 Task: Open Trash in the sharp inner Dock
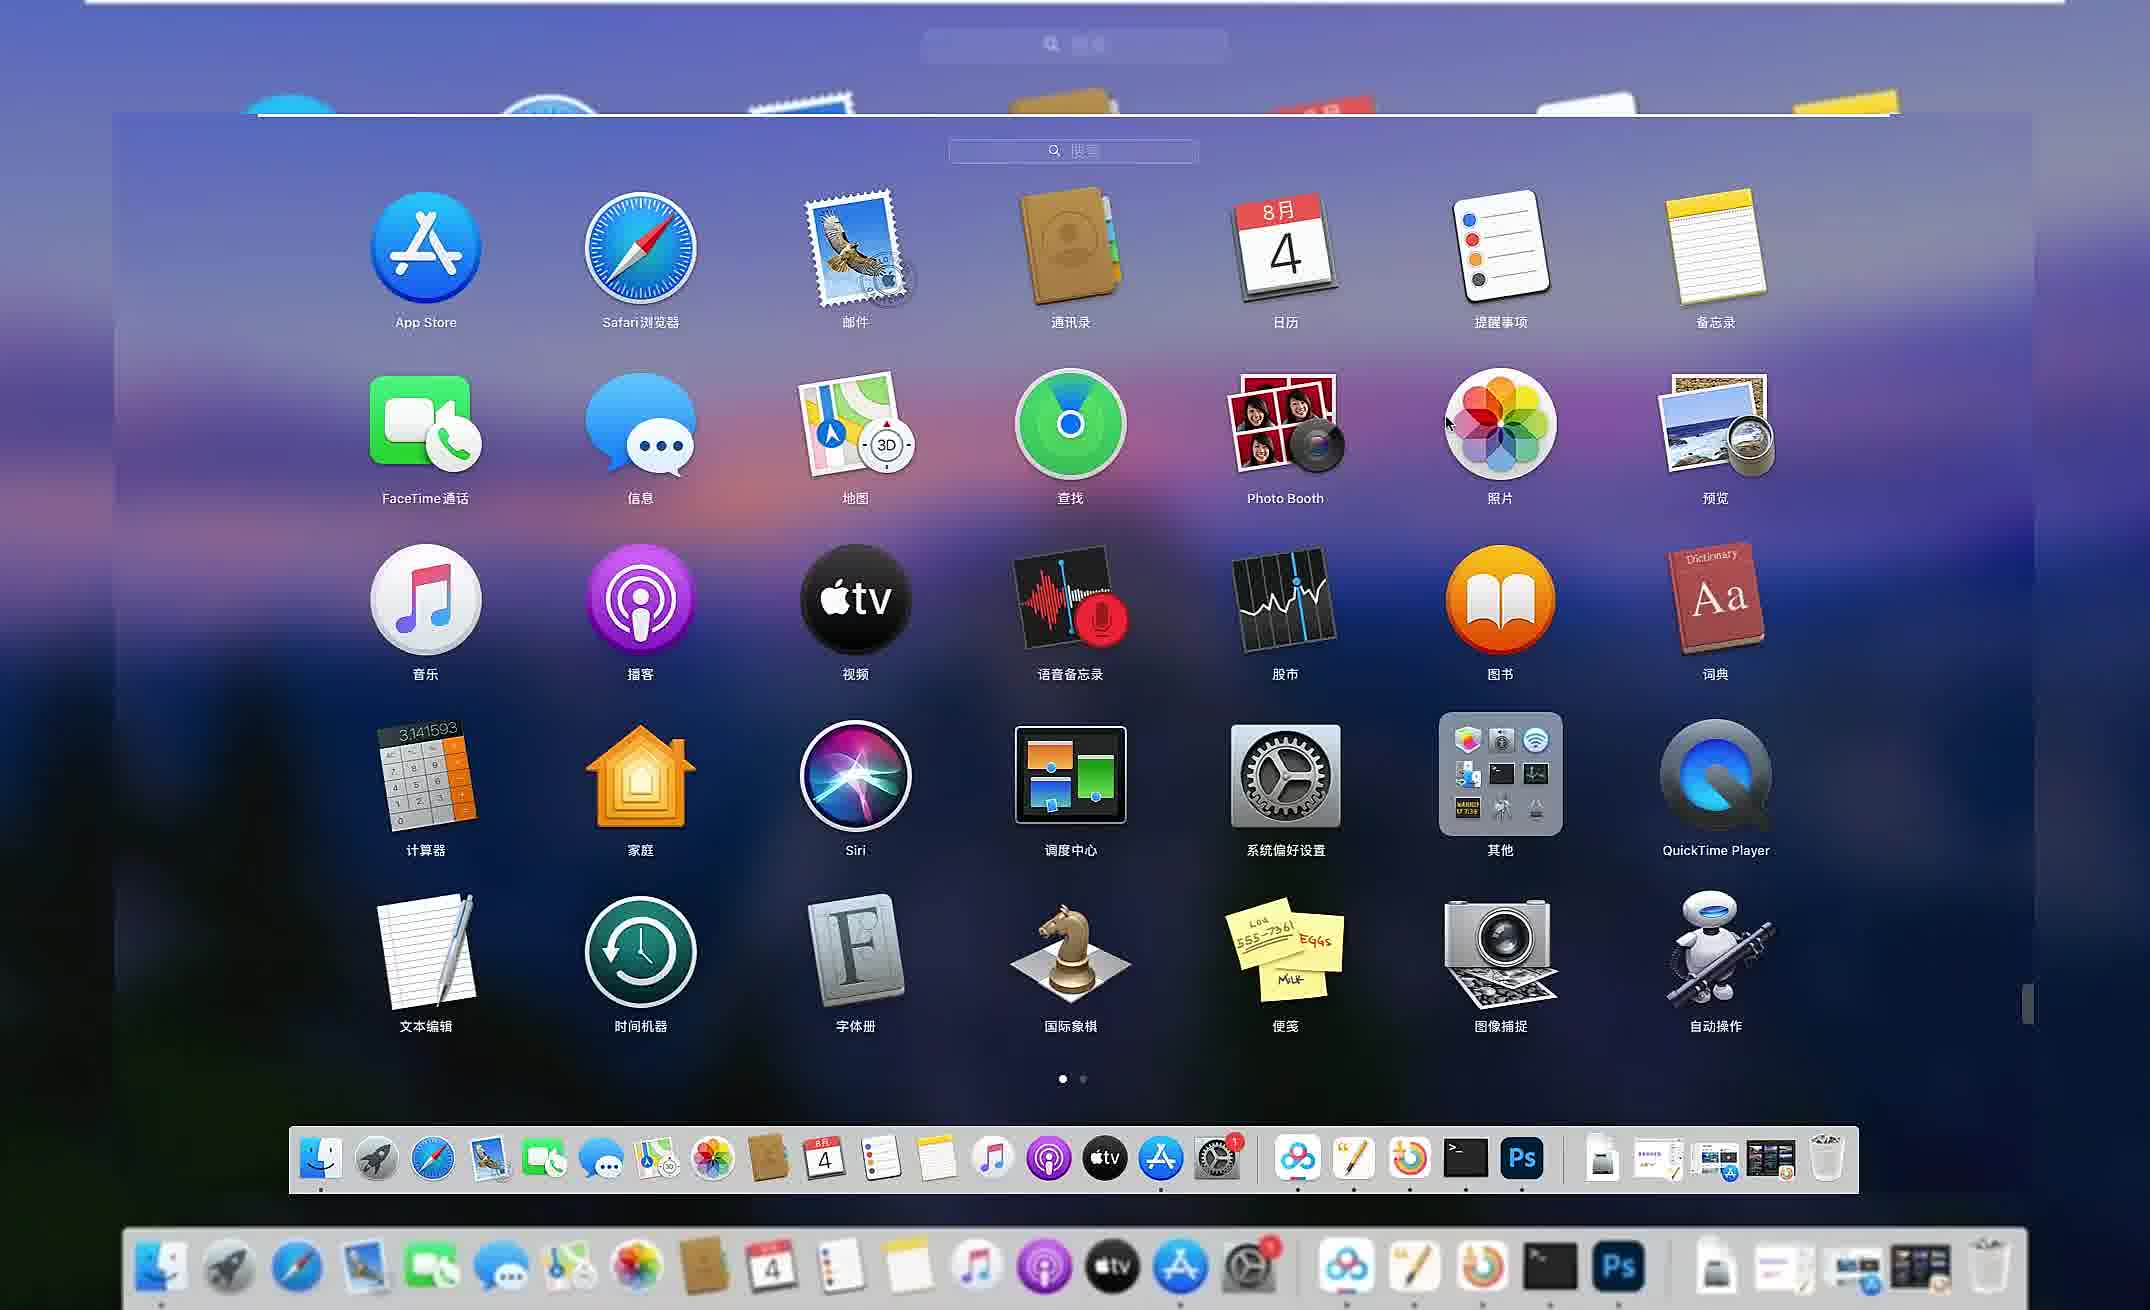1826,1158
